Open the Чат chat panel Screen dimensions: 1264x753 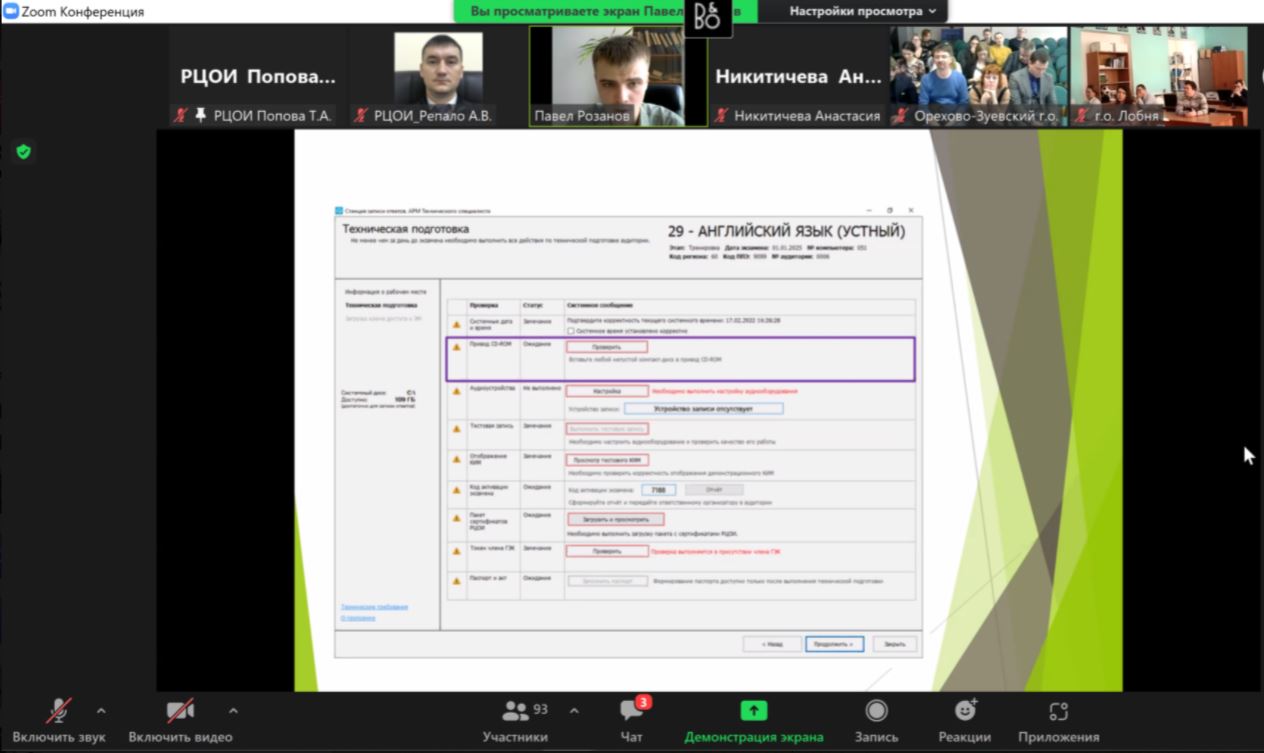pyautogui.click(x=631, y=720)
